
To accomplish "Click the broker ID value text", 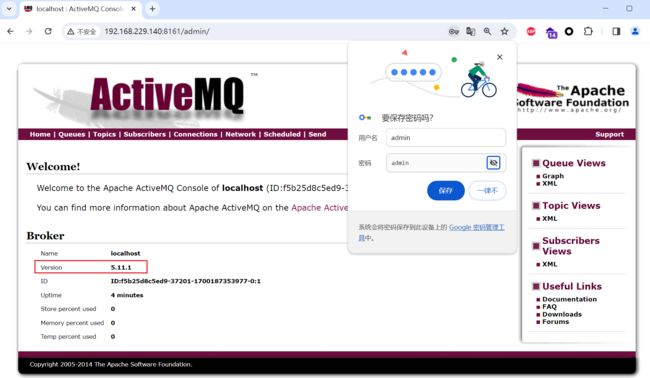I will (186, 281).
